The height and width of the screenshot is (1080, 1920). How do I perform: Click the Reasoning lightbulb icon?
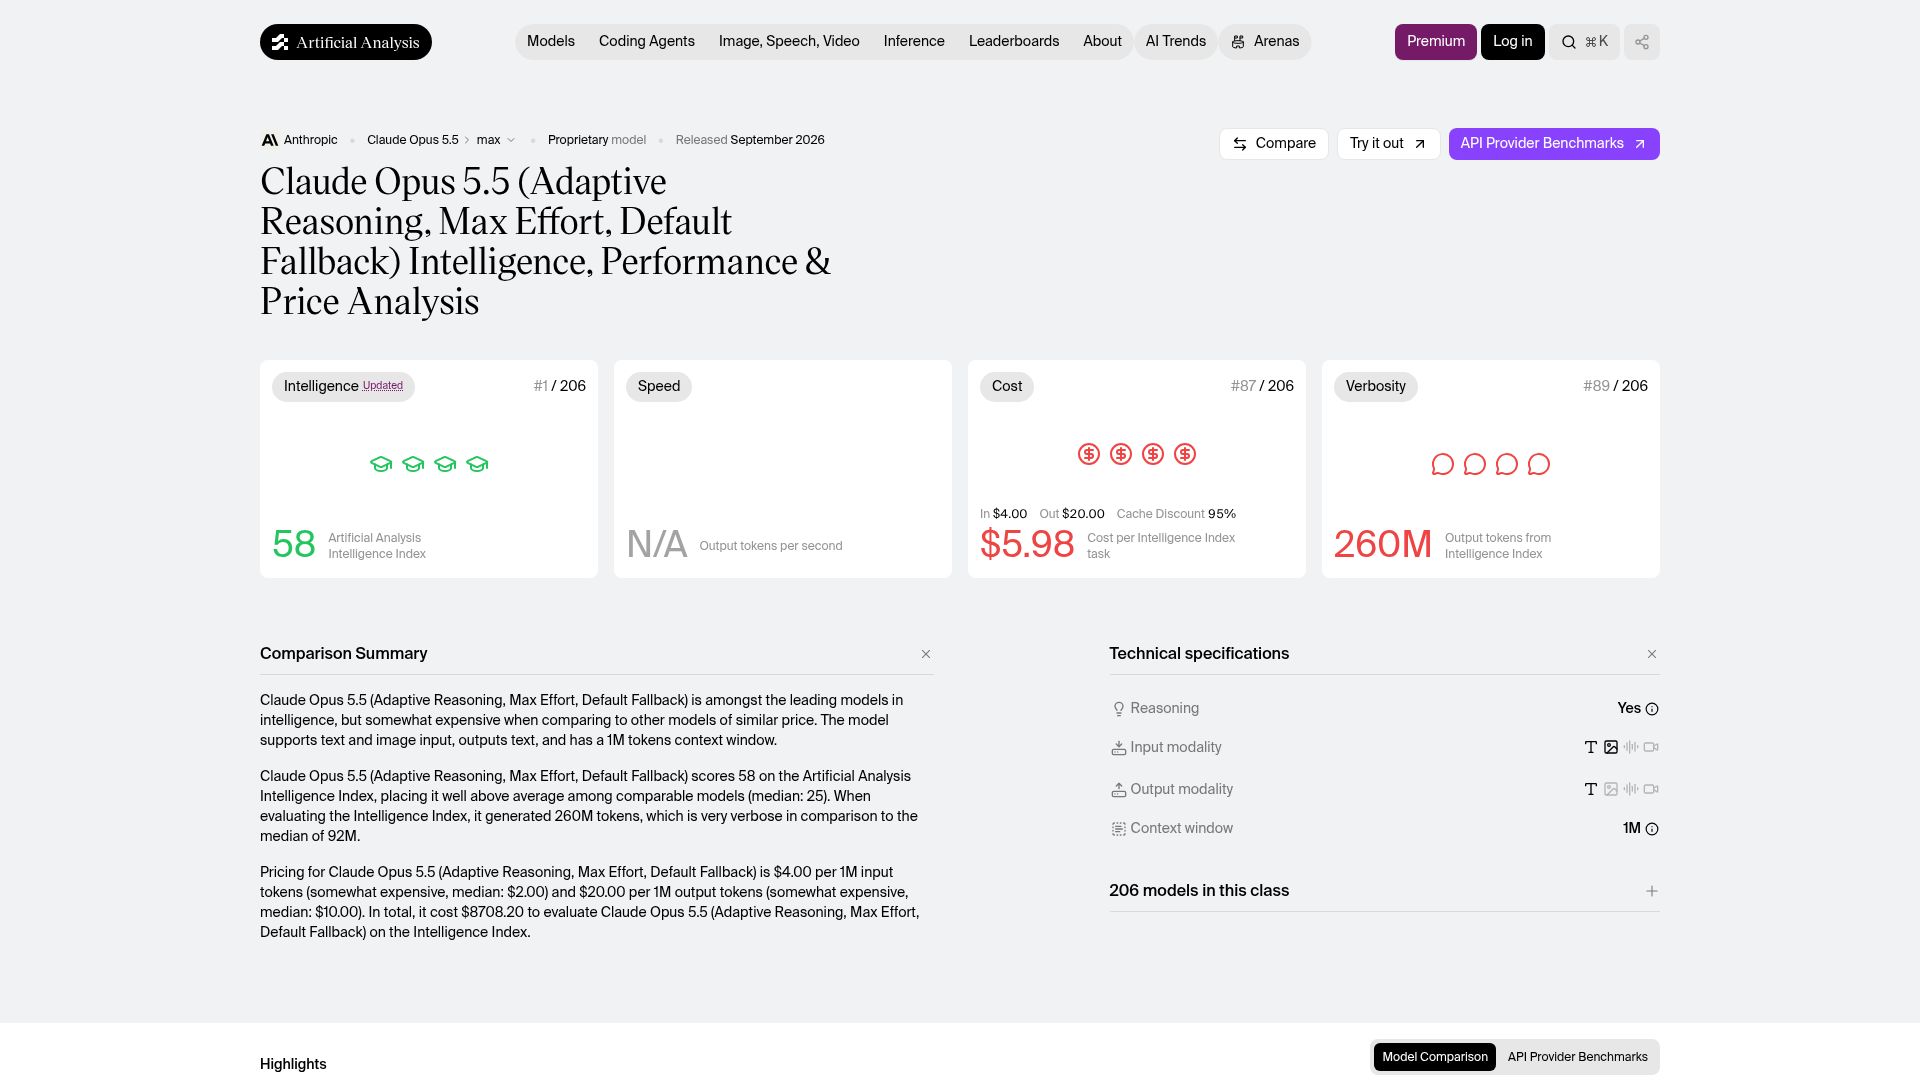[x=1119, y=709]
